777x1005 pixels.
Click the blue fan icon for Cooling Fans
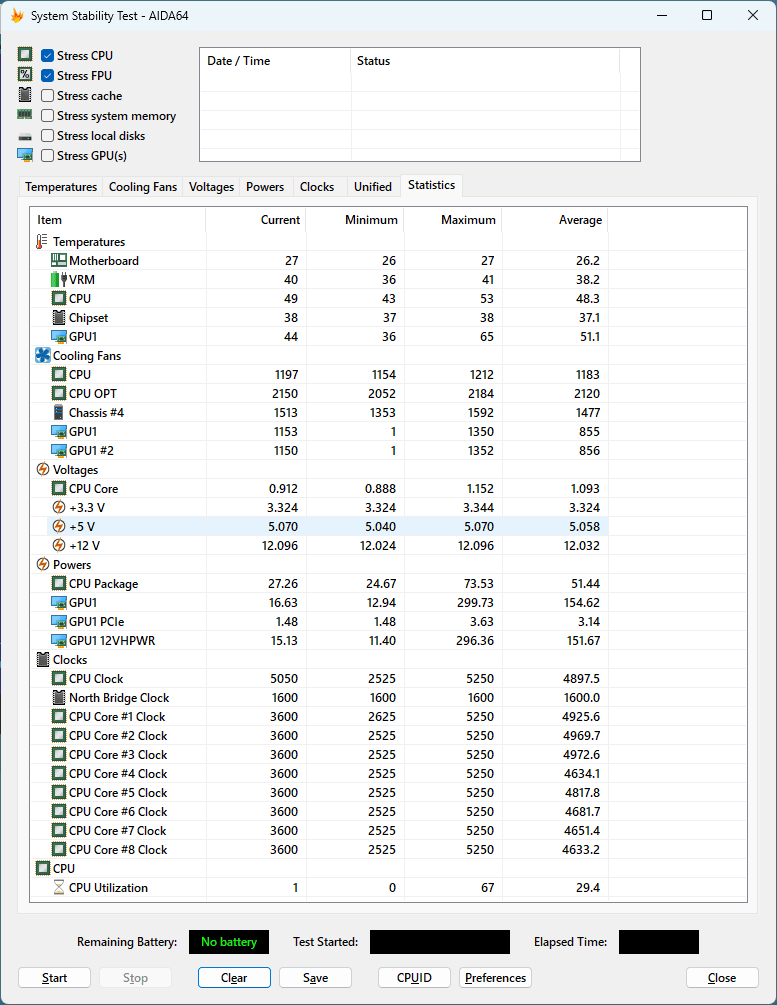pyautogui.click(x=42, y=355)
